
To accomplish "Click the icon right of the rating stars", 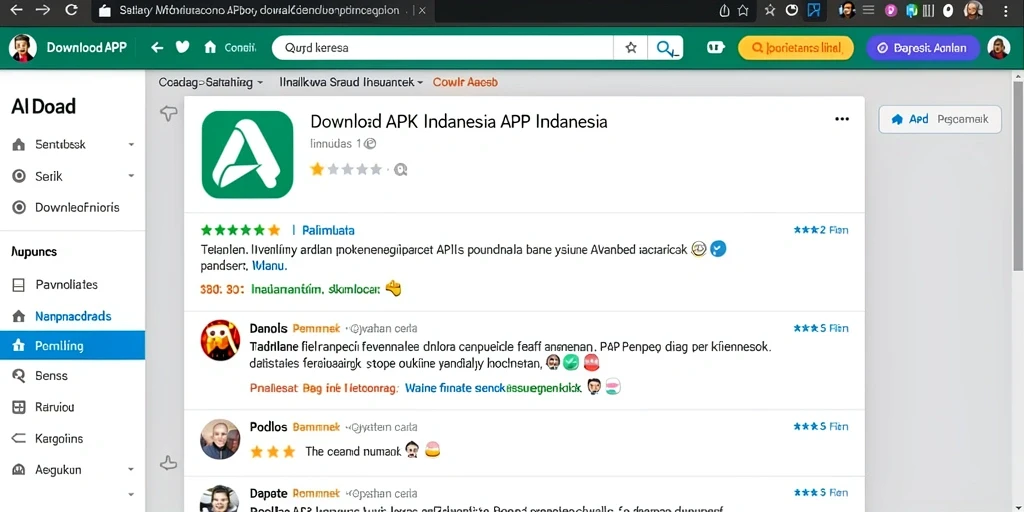I will click(x=400, y=170).
